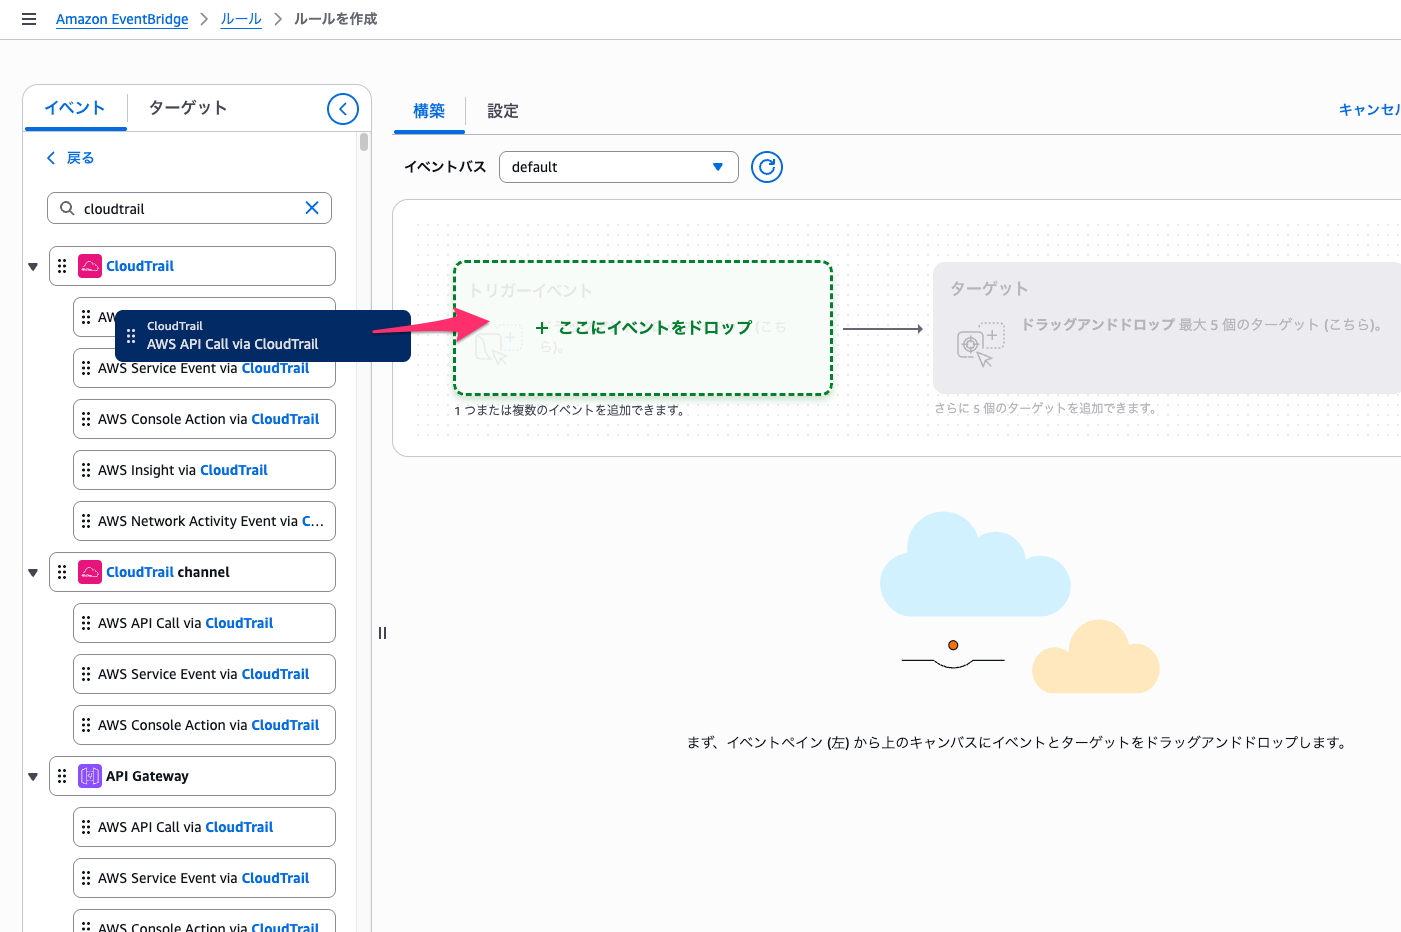Click the refresh event bus button
This screenshot has width=1401, height=932.
click(767, 167)
